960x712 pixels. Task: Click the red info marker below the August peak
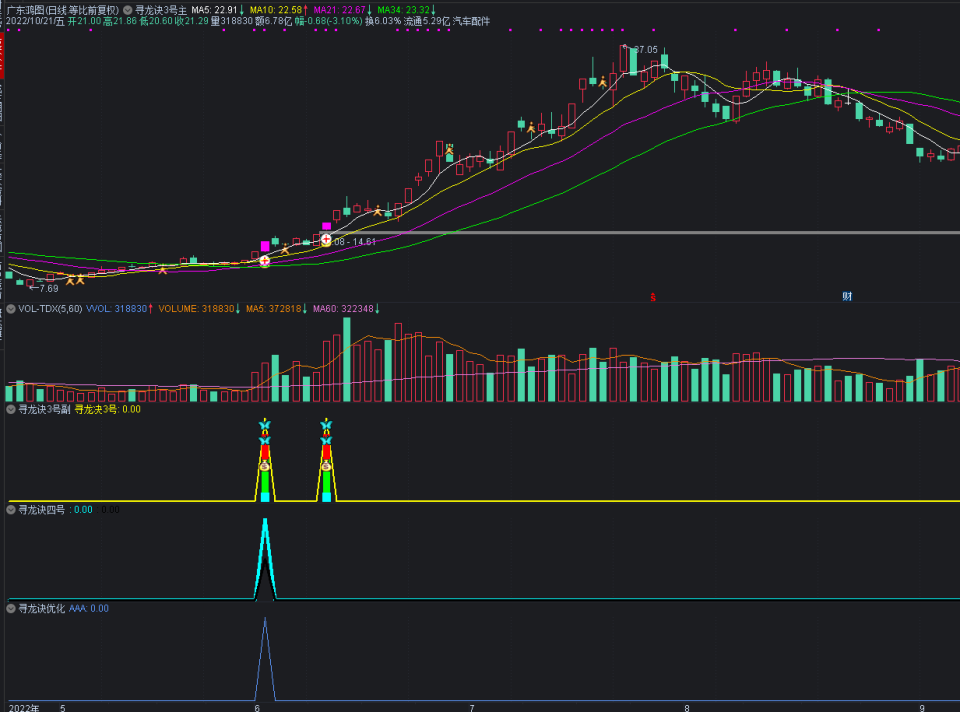click(x=653, y=297)
